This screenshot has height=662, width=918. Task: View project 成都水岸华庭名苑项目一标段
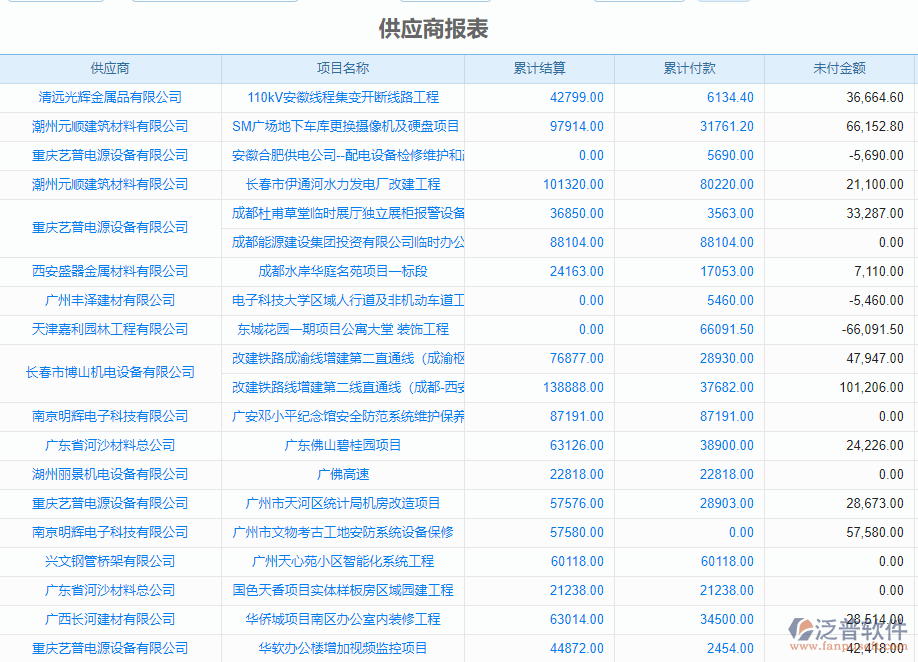coord(342,271)
